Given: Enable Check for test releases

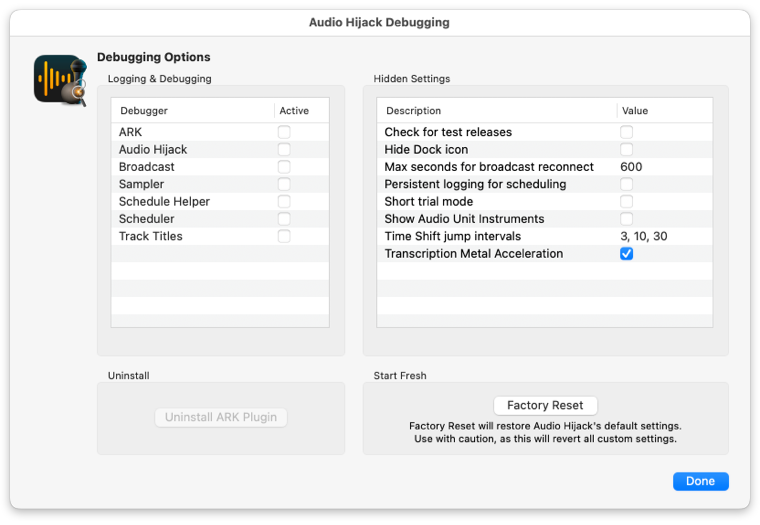Looking at the screenshot, I should 626,132.
